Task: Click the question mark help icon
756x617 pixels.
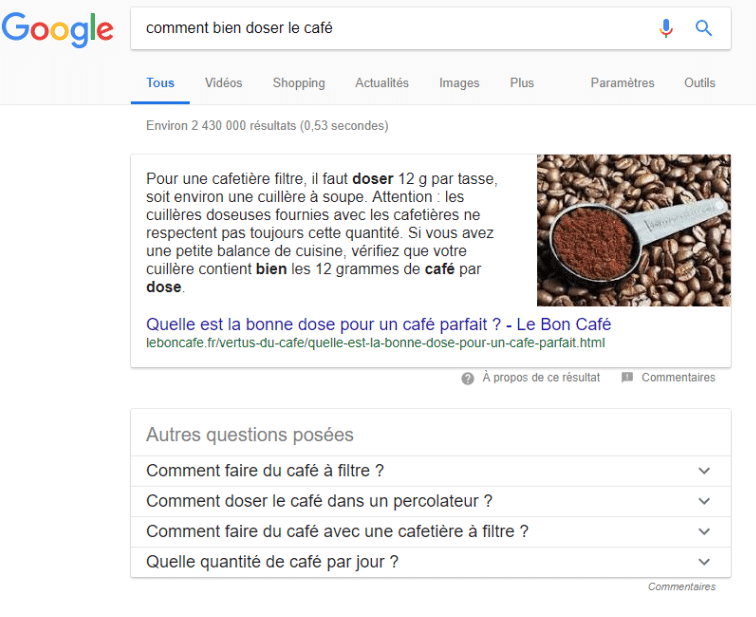Action: click(468, 378)
